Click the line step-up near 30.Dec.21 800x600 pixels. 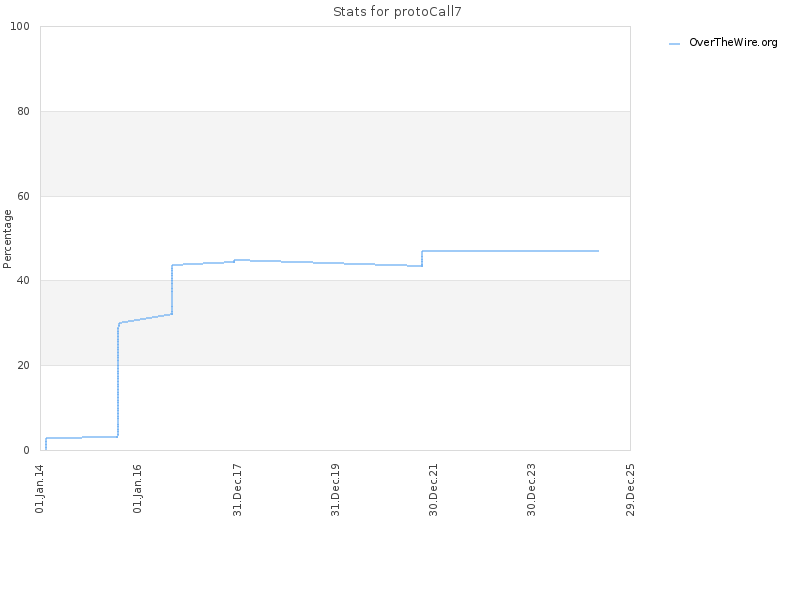coord(422,258)
